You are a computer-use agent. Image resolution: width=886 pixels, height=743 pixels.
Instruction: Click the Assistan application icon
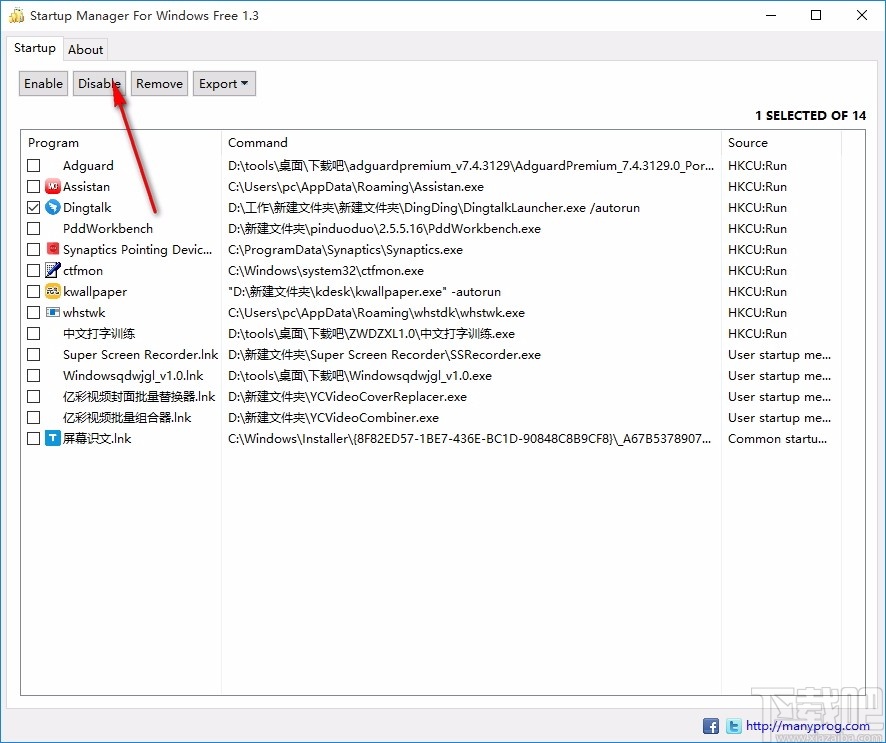pos(52,186)
